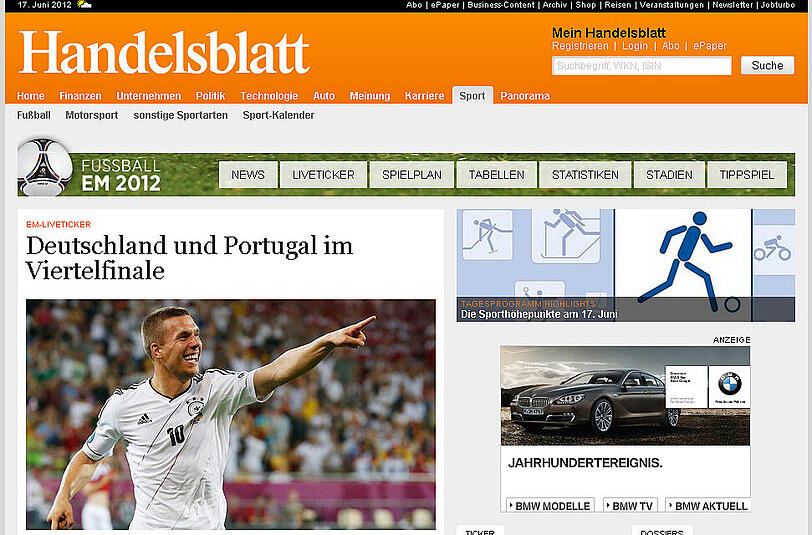
Task: Open headline Deutschland und Portugal im Viertelfinale
Action: click(190, 258)
